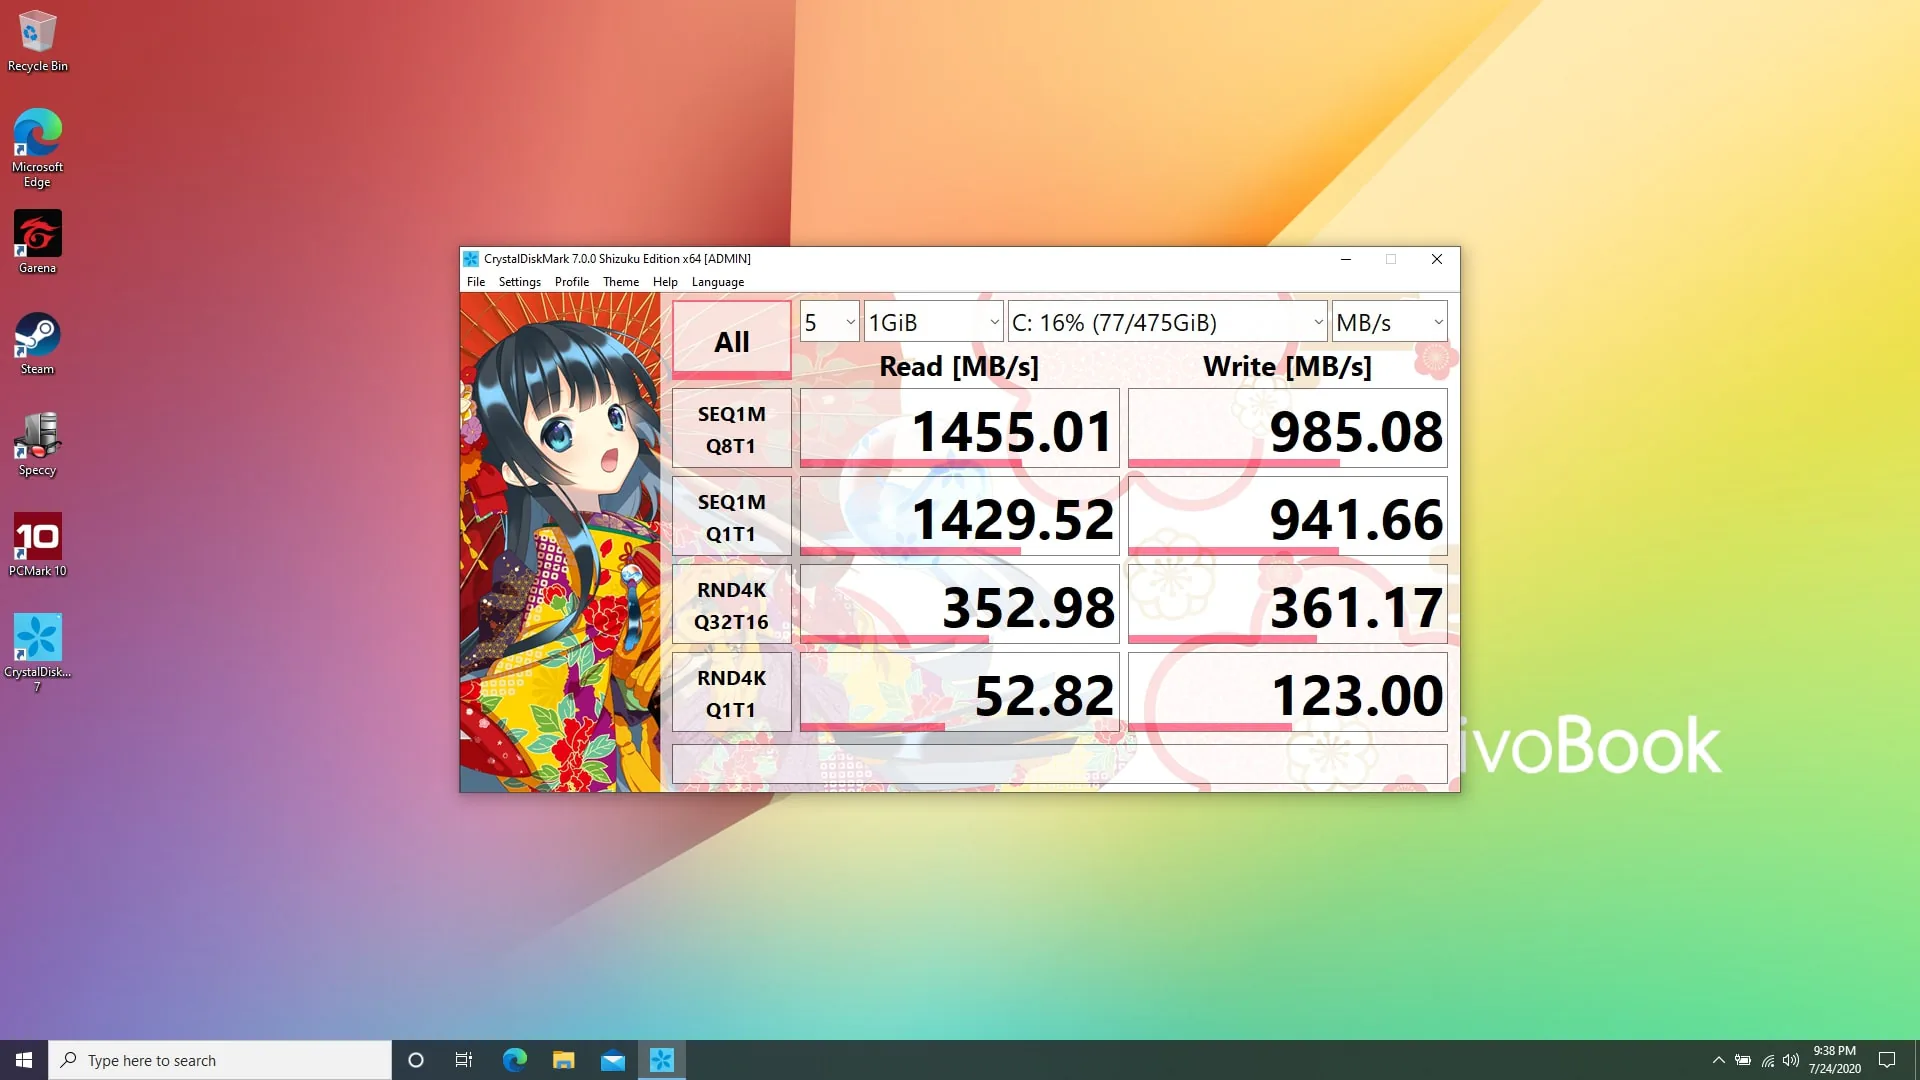Screen dimensions: 1920x1080
Task: Open the Recycle Bin desktop icon
Action: 38,41
